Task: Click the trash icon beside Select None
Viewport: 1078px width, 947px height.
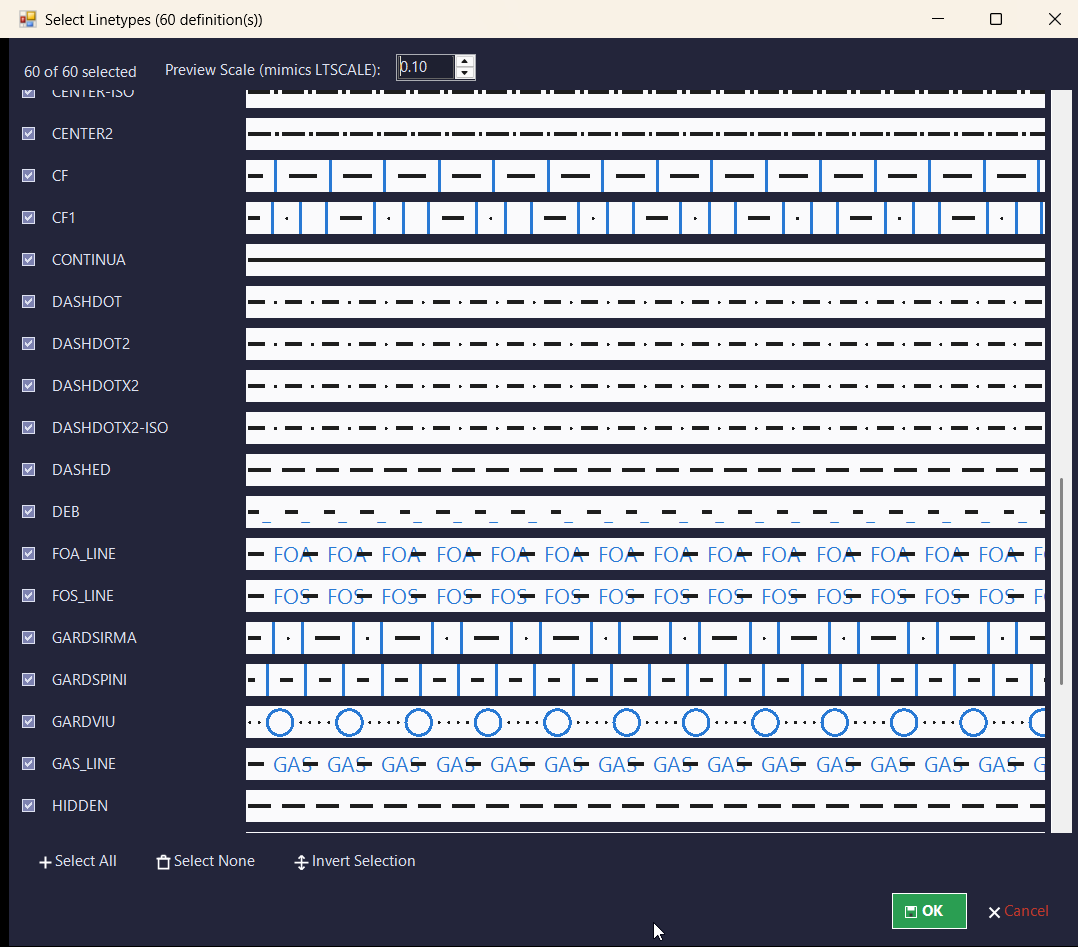Action: tap(163, 862)
